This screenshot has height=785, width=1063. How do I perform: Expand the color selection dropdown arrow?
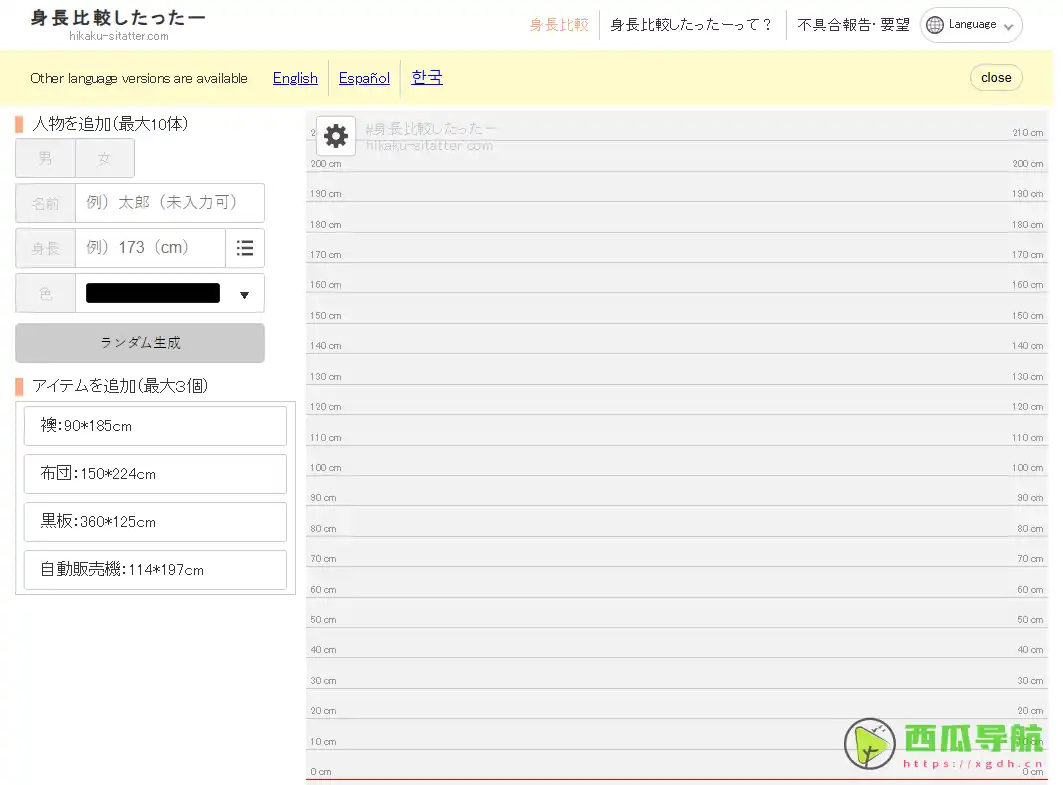click(242, 293)
